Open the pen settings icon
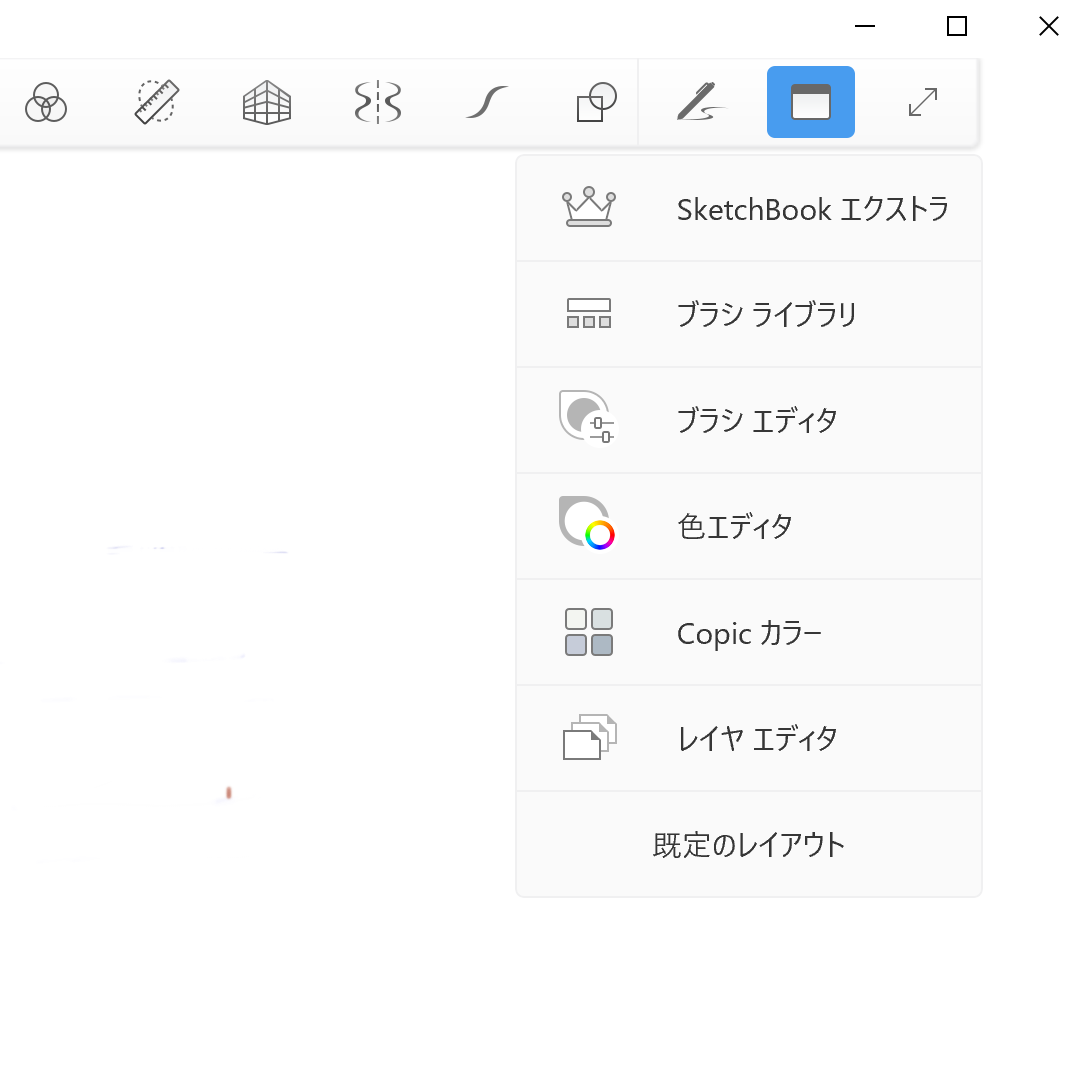The height and width of the screenshot is (1071, 1082). (x=701, y=102)
